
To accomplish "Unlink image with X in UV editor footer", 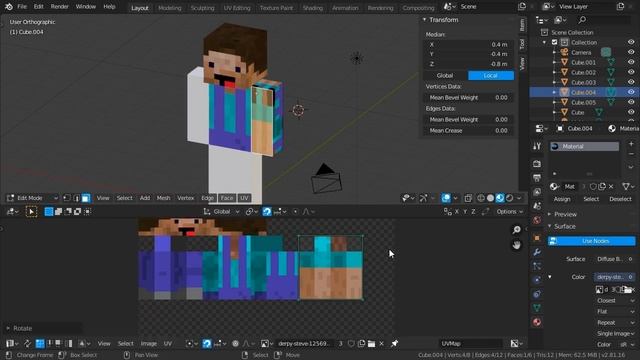I will point(381,344).
